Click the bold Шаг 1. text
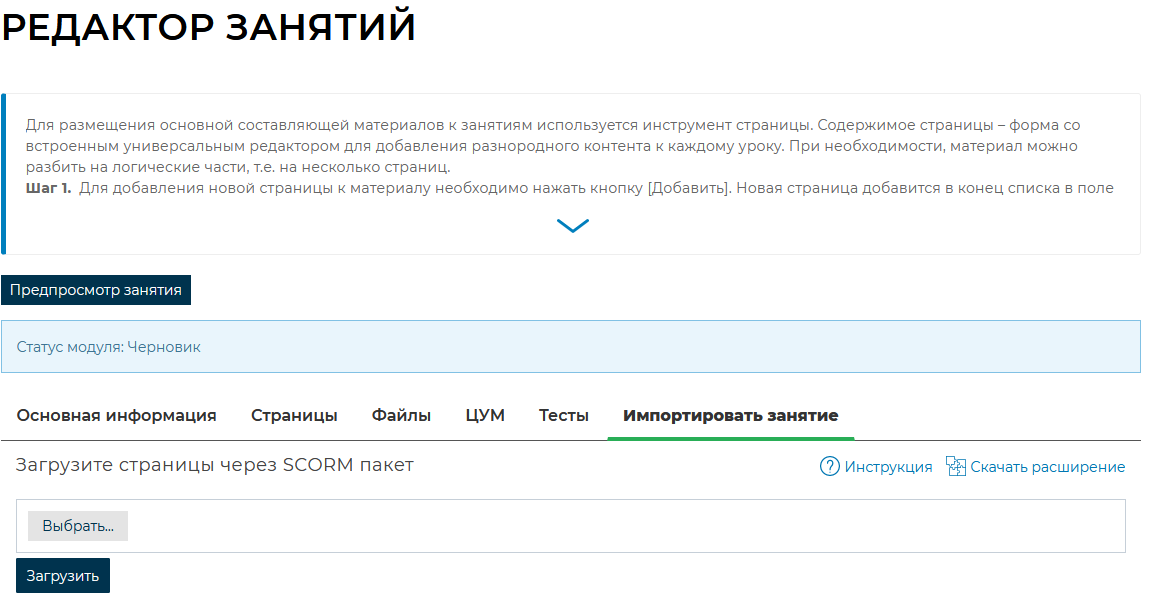This screenshot has width=1151, height=600. 48,188
